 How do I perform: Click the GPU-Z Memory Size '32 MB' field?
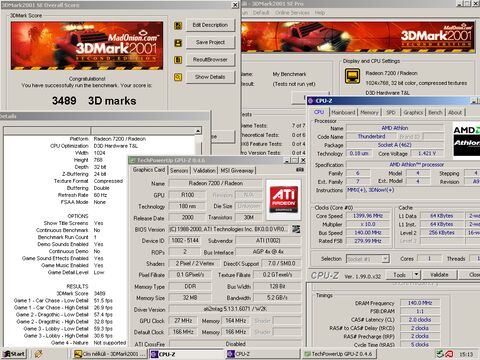pyautogui.click(x=190, y=298)
